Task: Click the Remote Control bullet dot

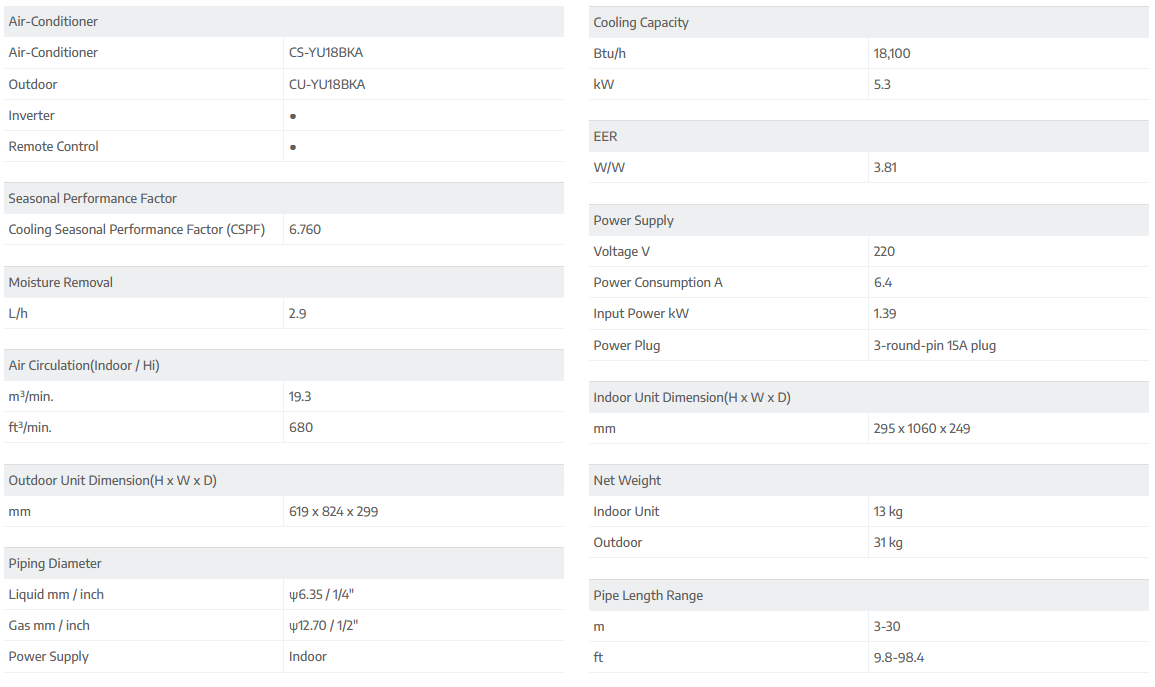Action: pos(293,147)
